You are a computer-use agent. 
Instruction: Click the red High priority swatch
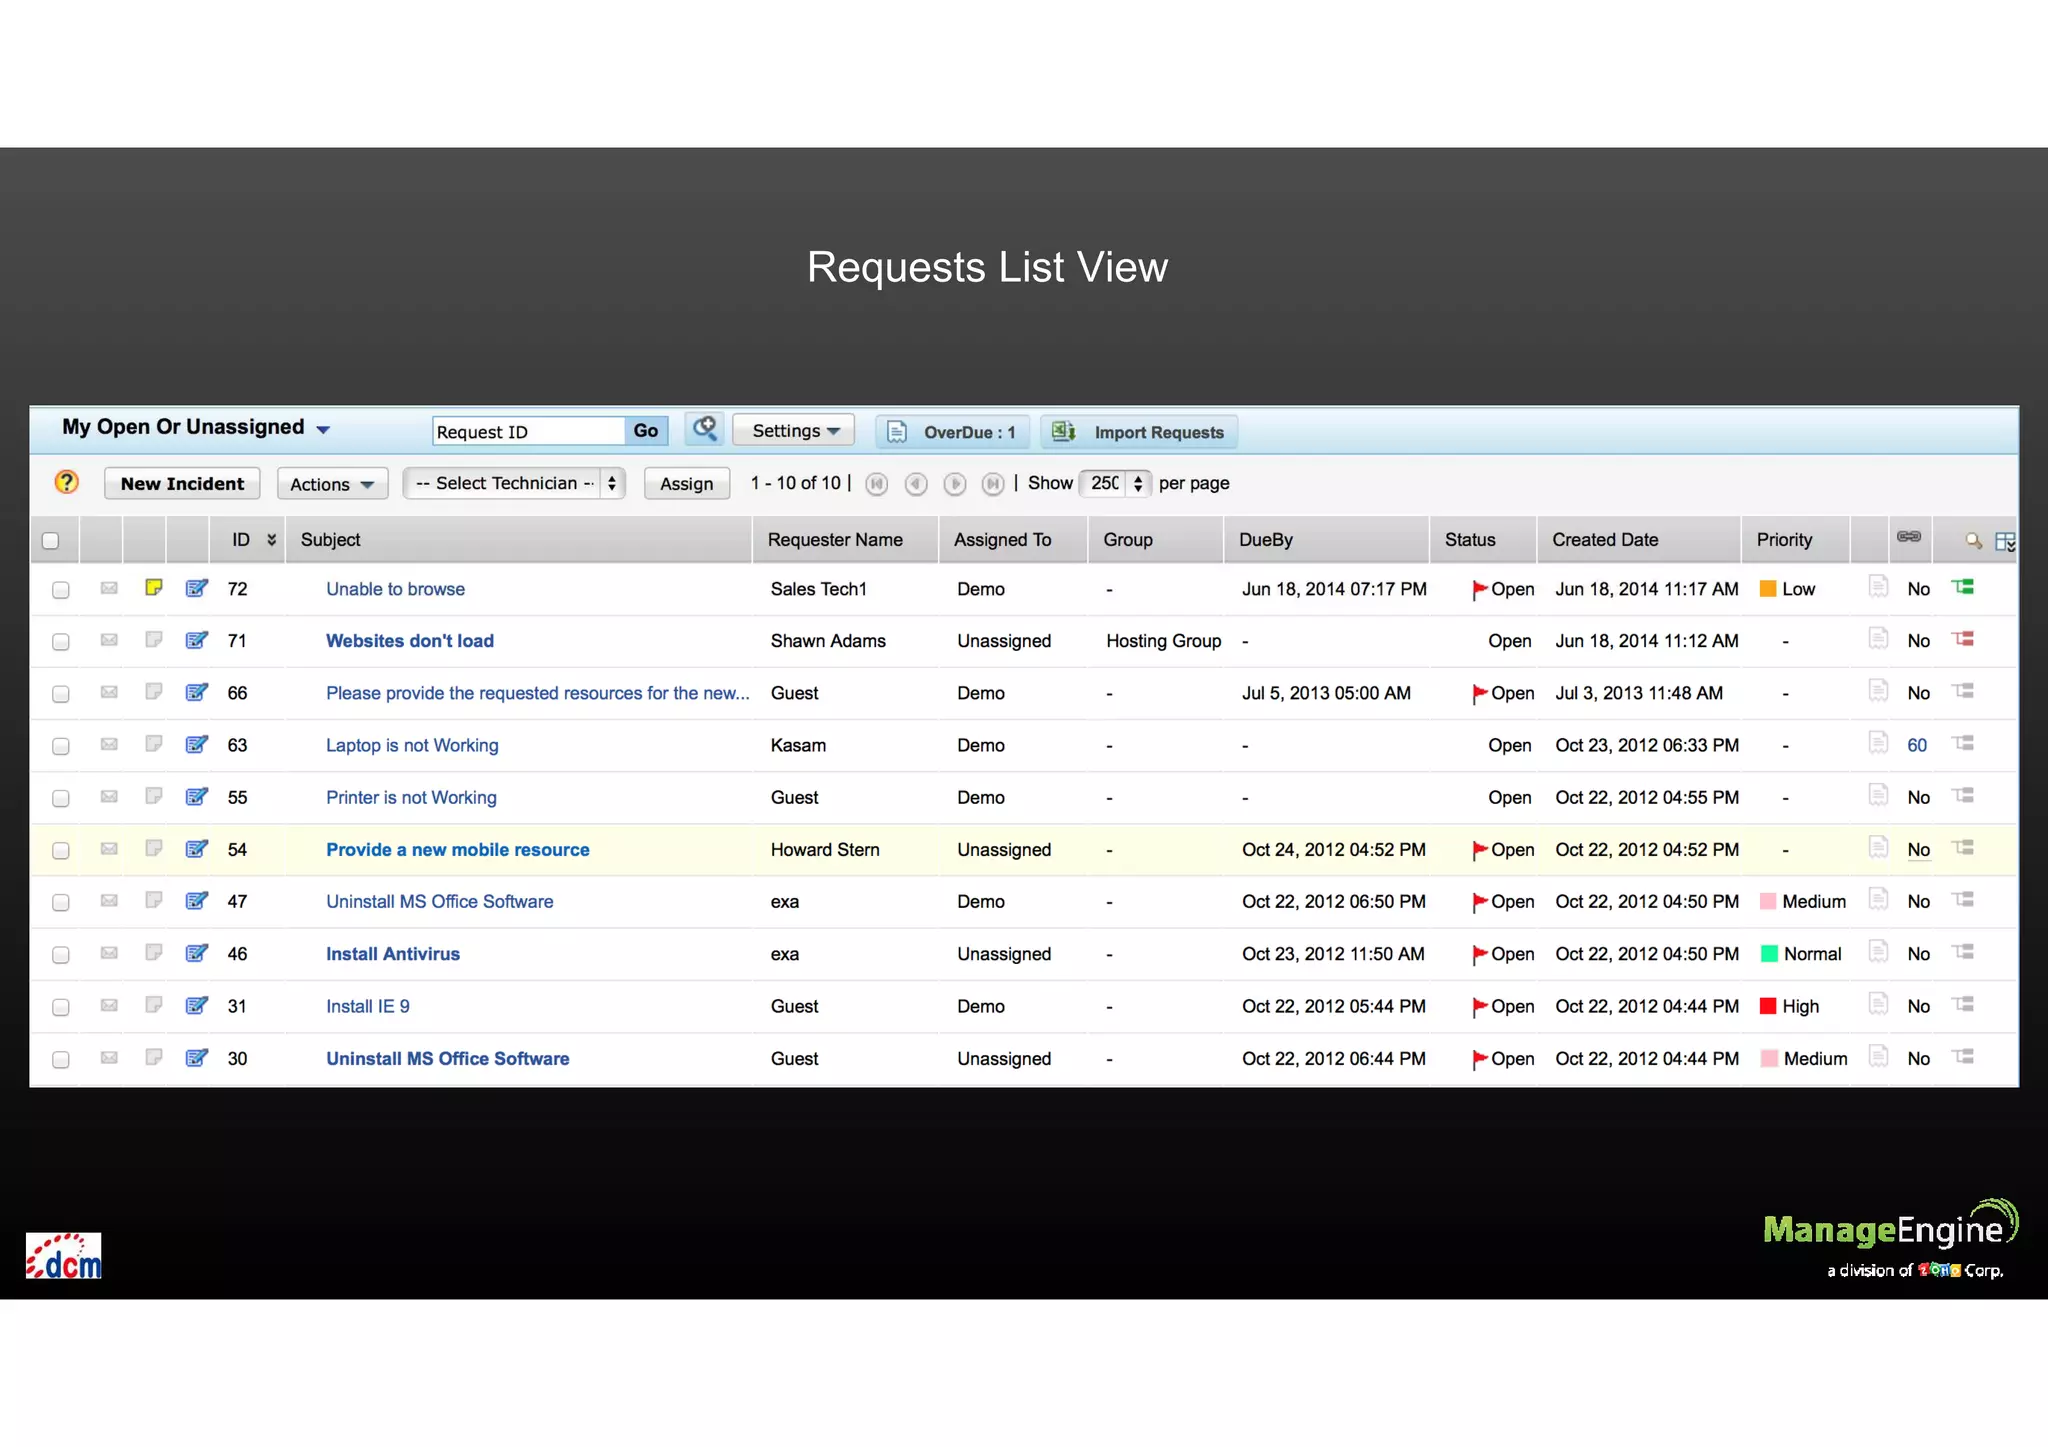click(1768, 1006)
